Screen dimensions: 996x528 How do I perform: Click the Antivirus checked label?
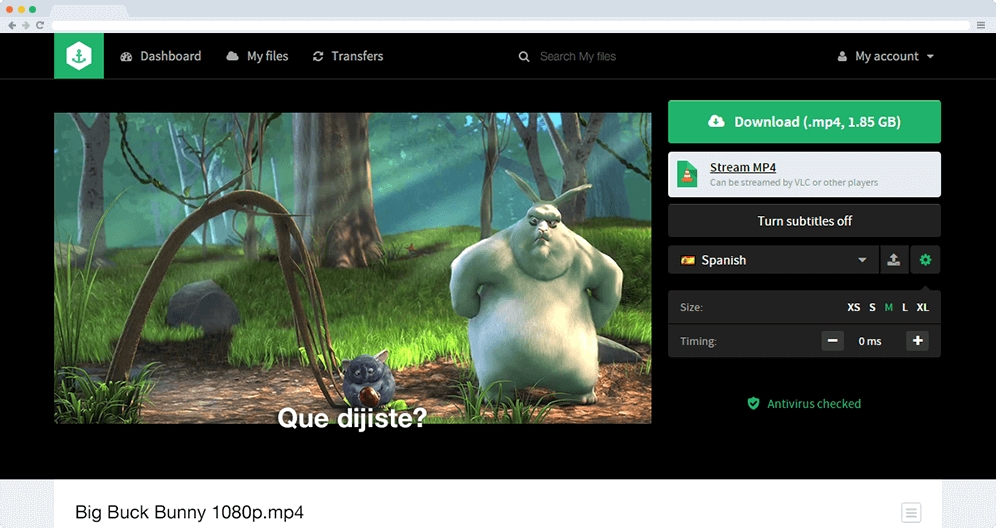tap(814, 403)
